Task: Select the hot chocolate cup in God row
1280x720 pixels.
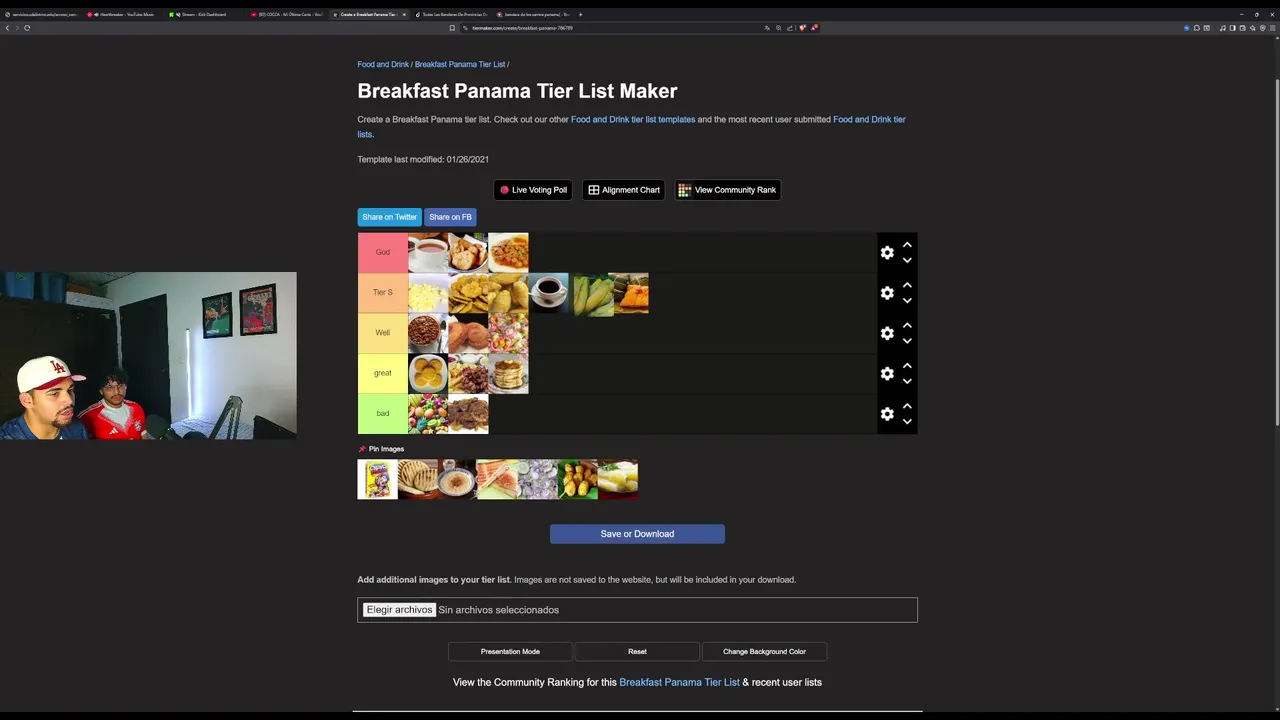Action: click(x=428, y=253)
